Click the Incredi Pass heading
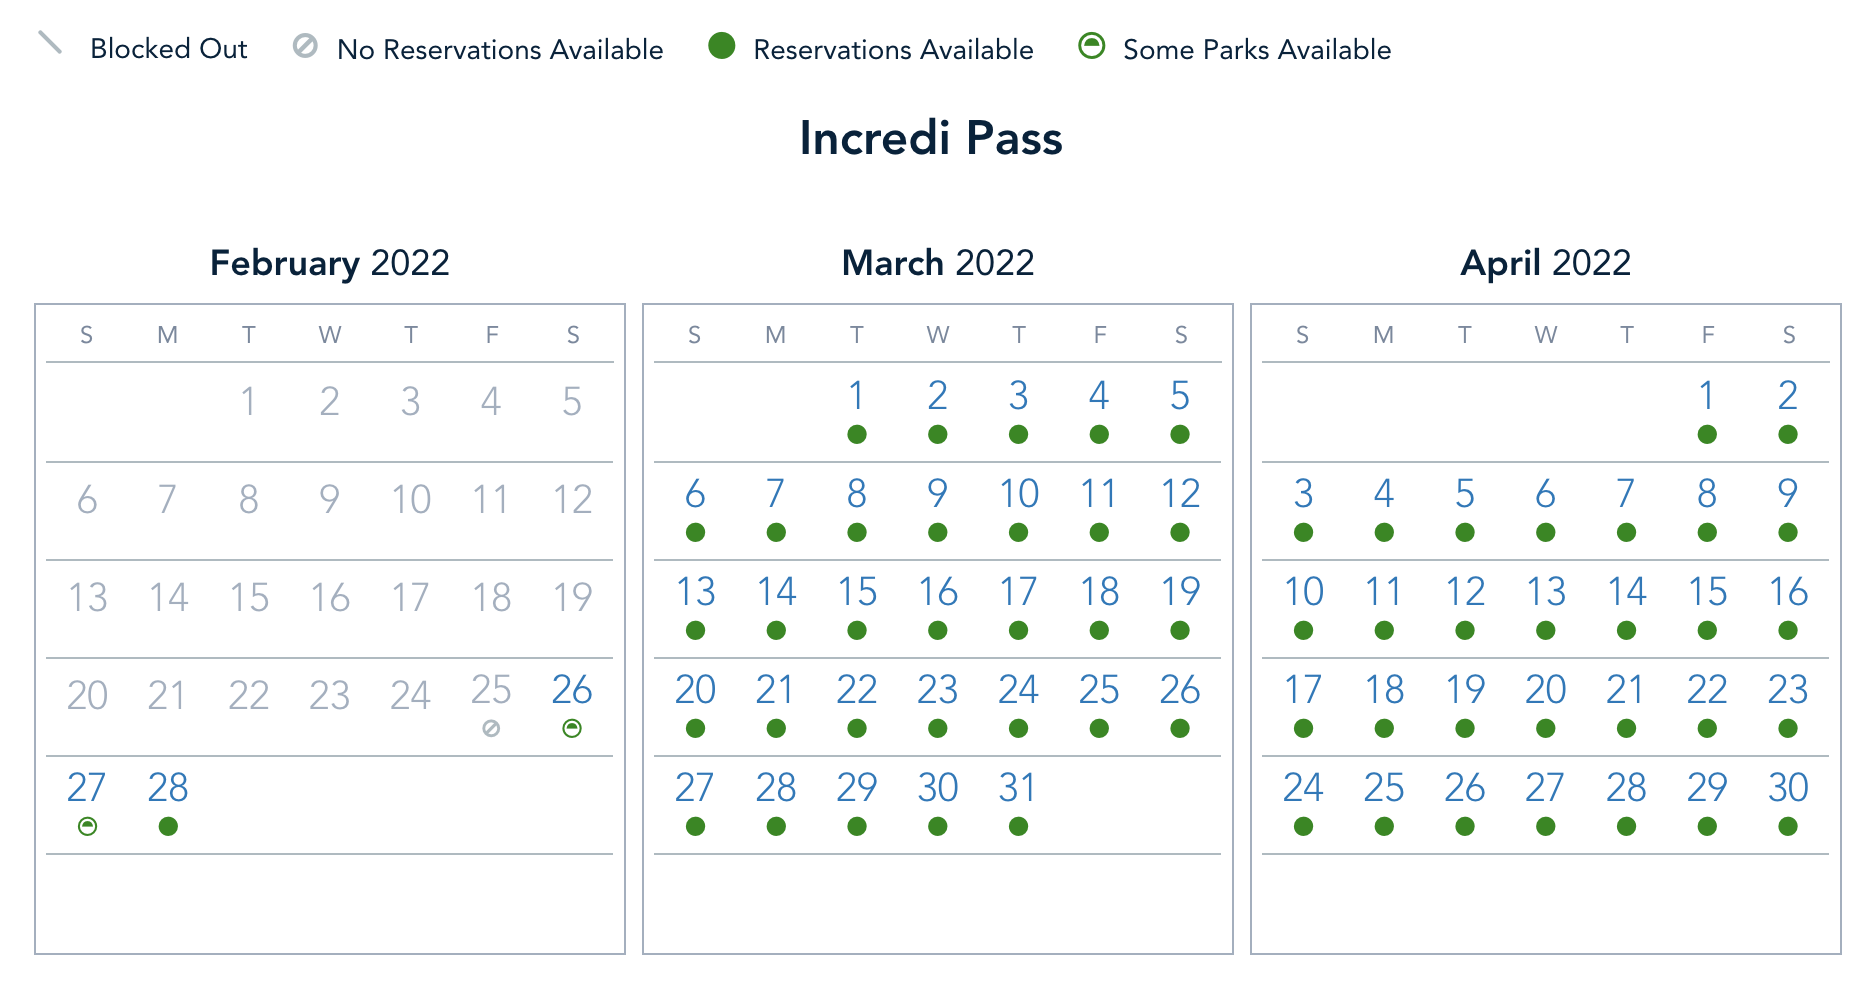This screenshot has width=1868, height=985. point(931,138)
